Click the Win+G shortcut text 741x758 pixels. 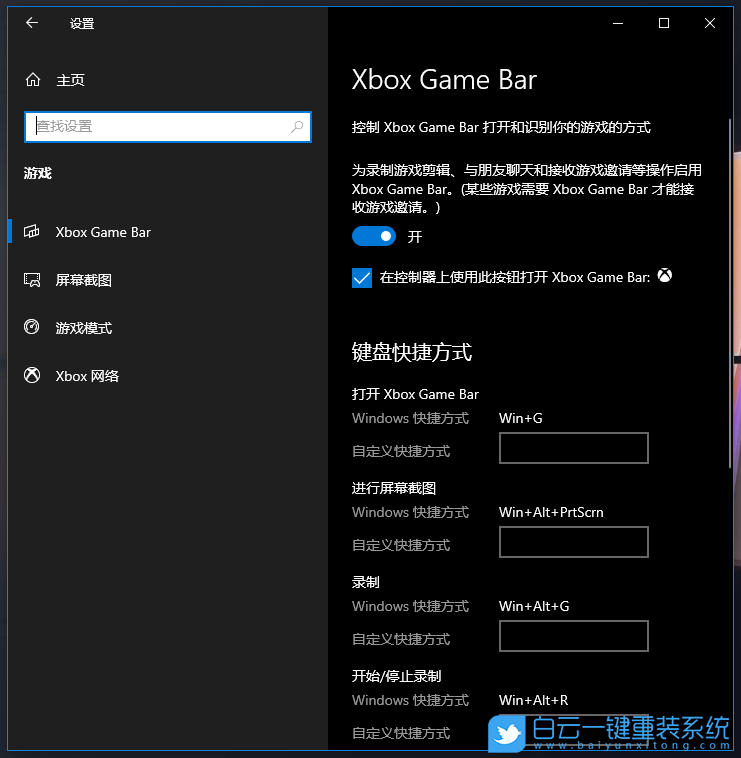point(521,418)
